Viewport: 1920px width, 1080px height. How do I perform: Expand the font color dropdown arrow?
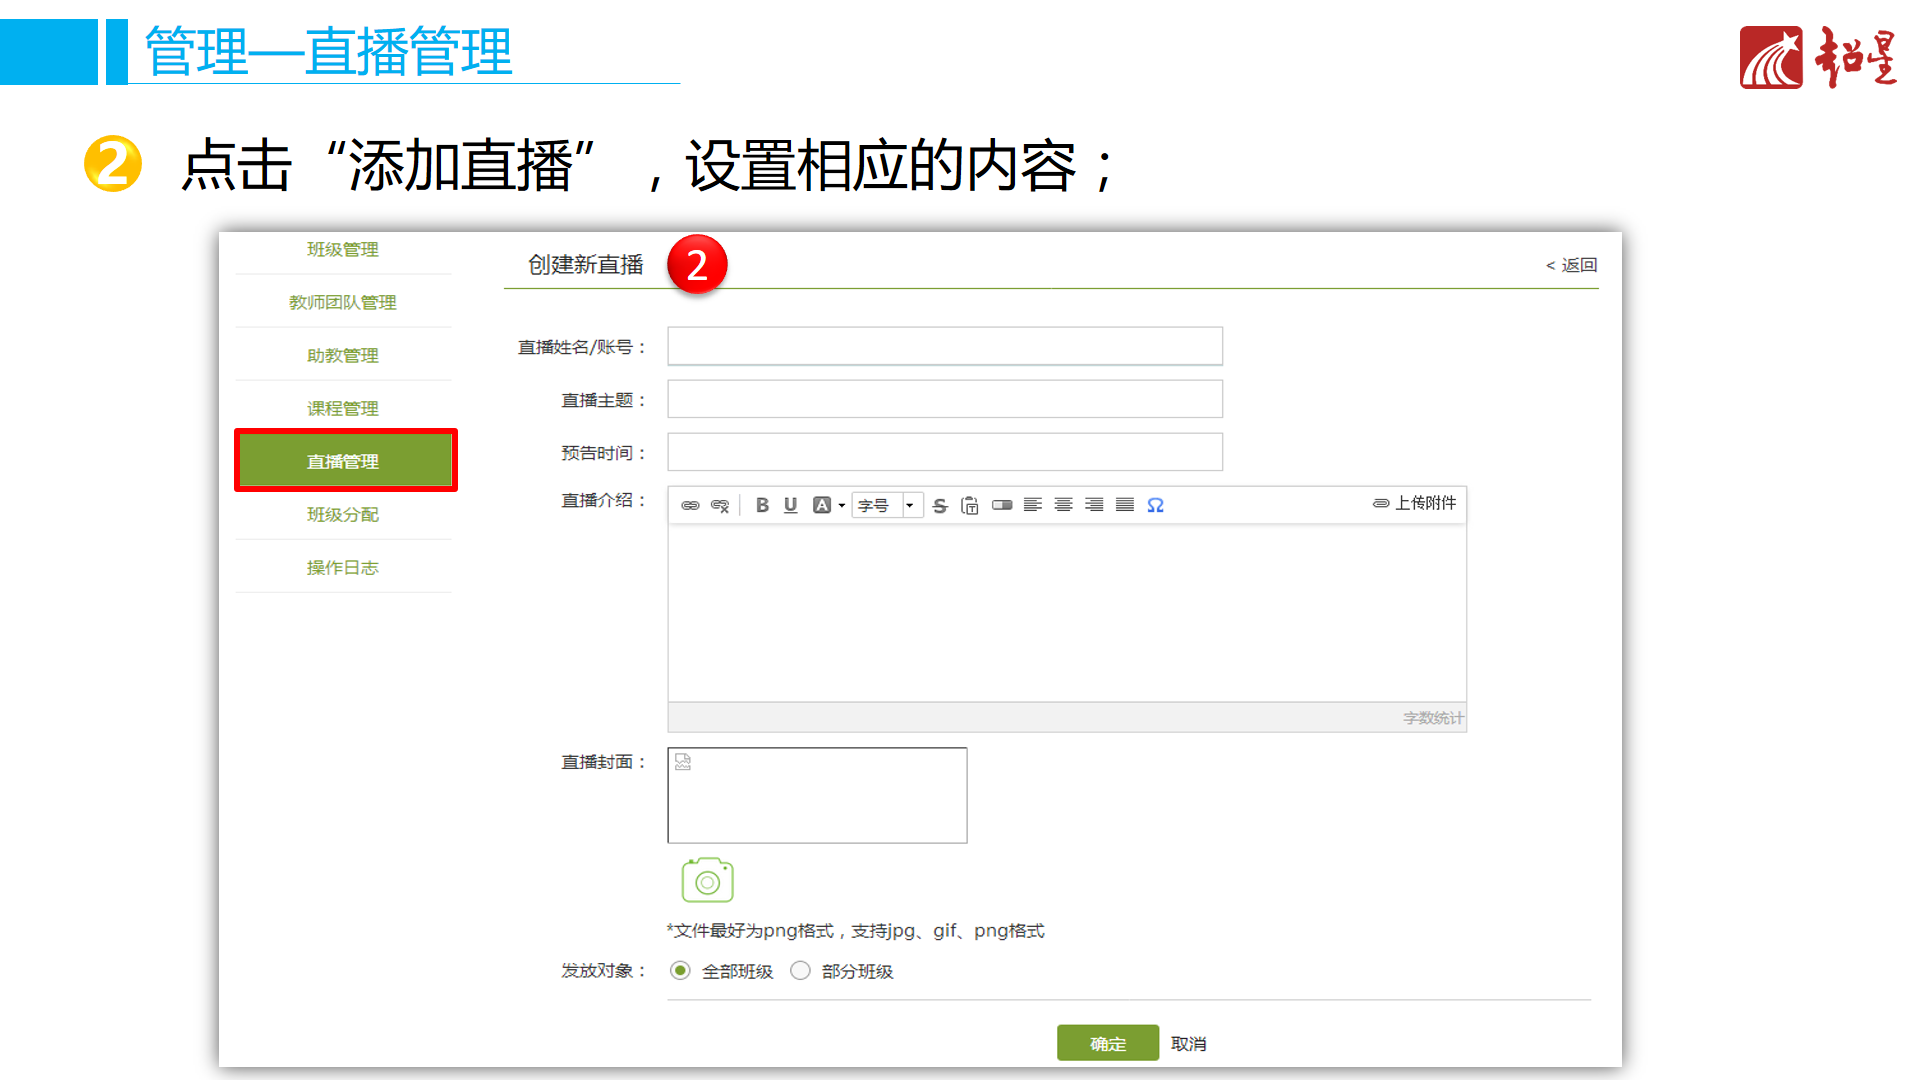click(x=842, y=505)
